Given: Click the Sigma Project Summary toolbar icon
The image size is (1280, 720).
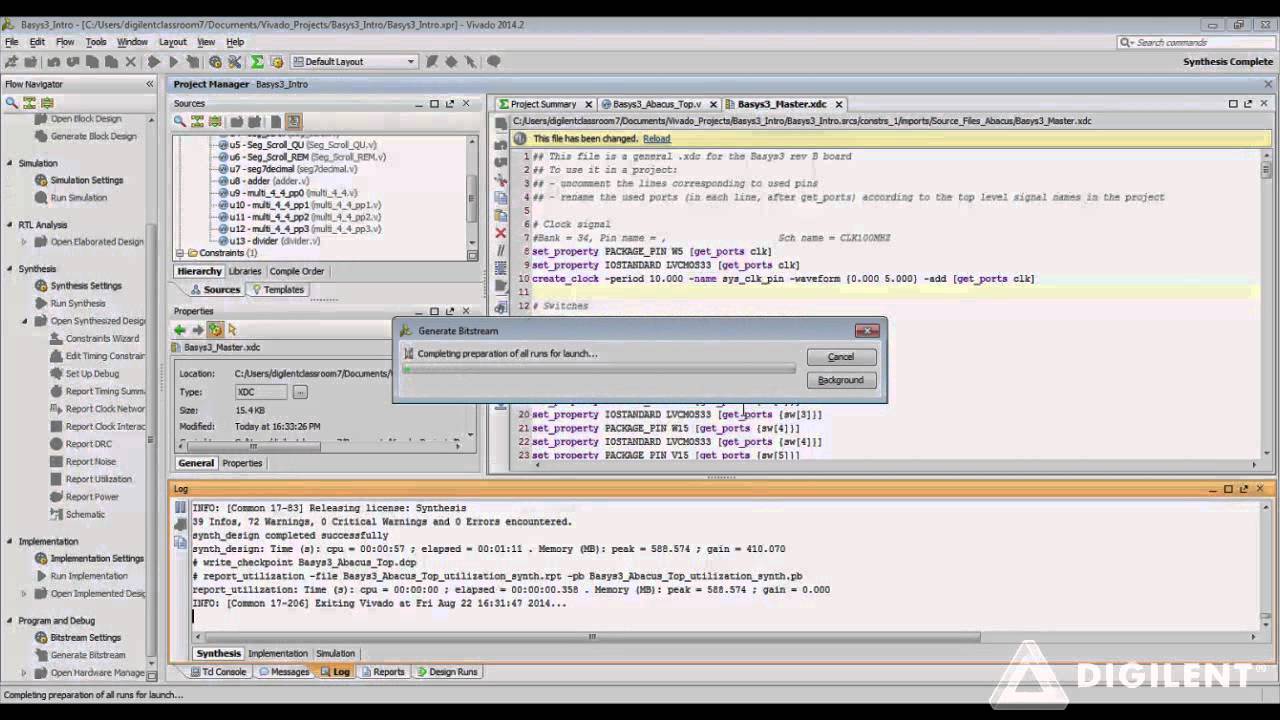Looking at the screenshot, I should click(257, 62).
